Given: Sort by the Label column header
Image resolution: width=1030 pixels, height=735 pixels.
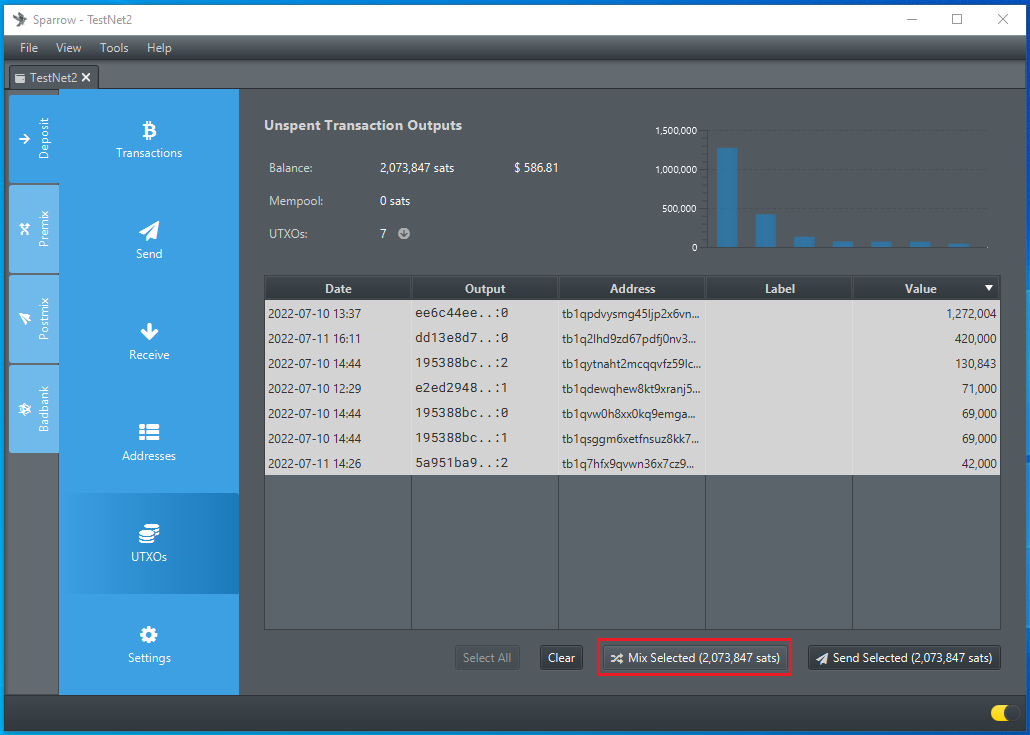Looking at the screenshot, I should coord(779,288).
